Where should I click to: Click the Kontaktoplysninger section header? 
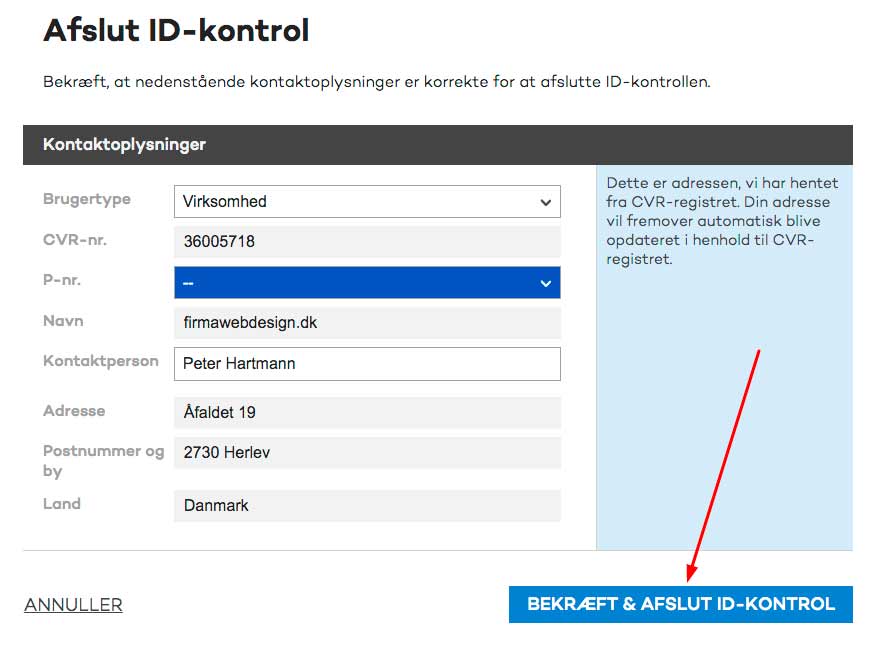[x=438, y=145]
